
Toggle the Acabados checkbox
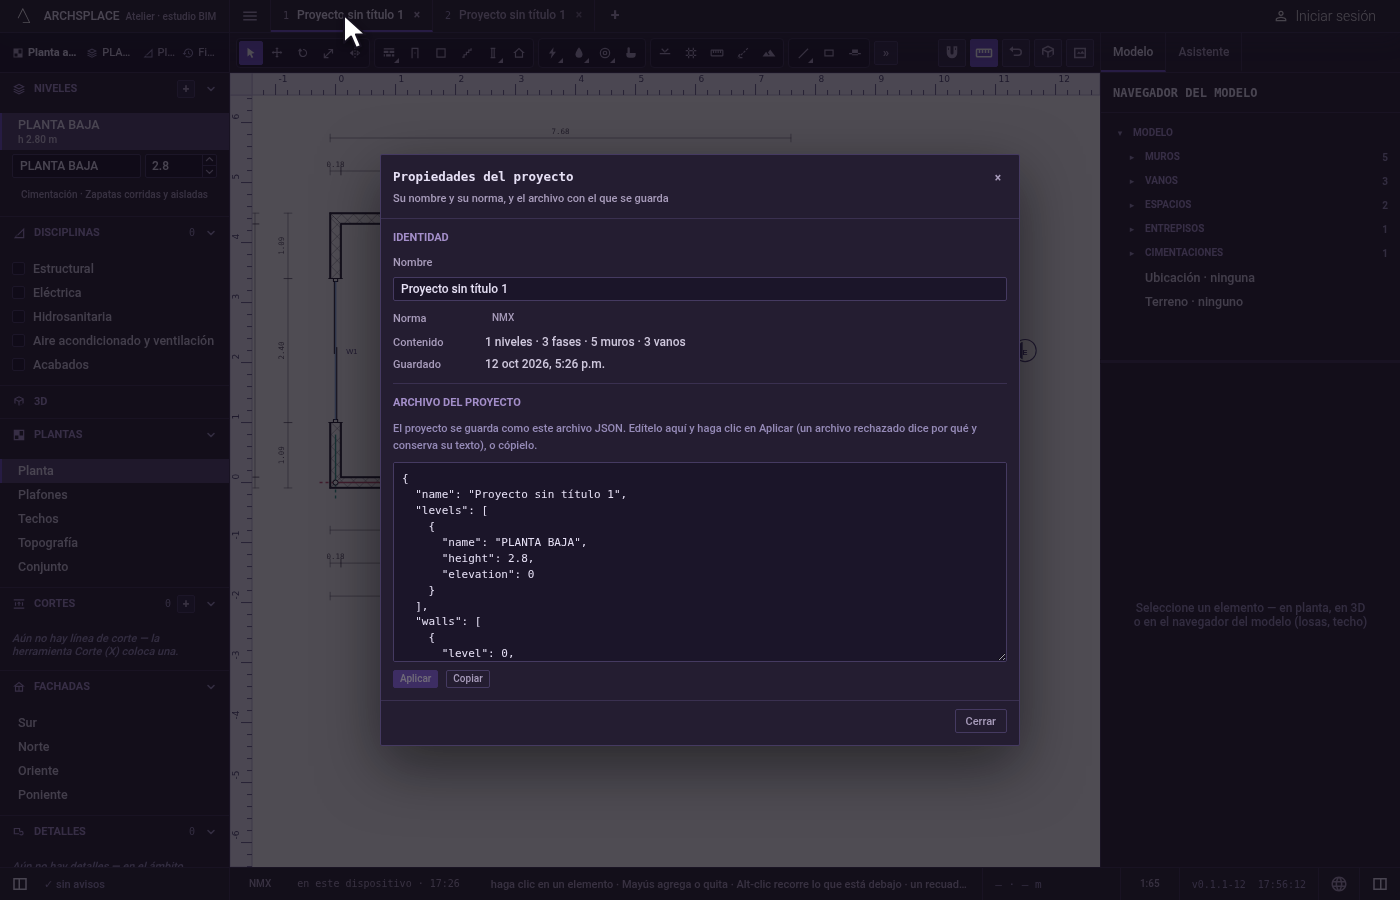[x=18, y=365]
